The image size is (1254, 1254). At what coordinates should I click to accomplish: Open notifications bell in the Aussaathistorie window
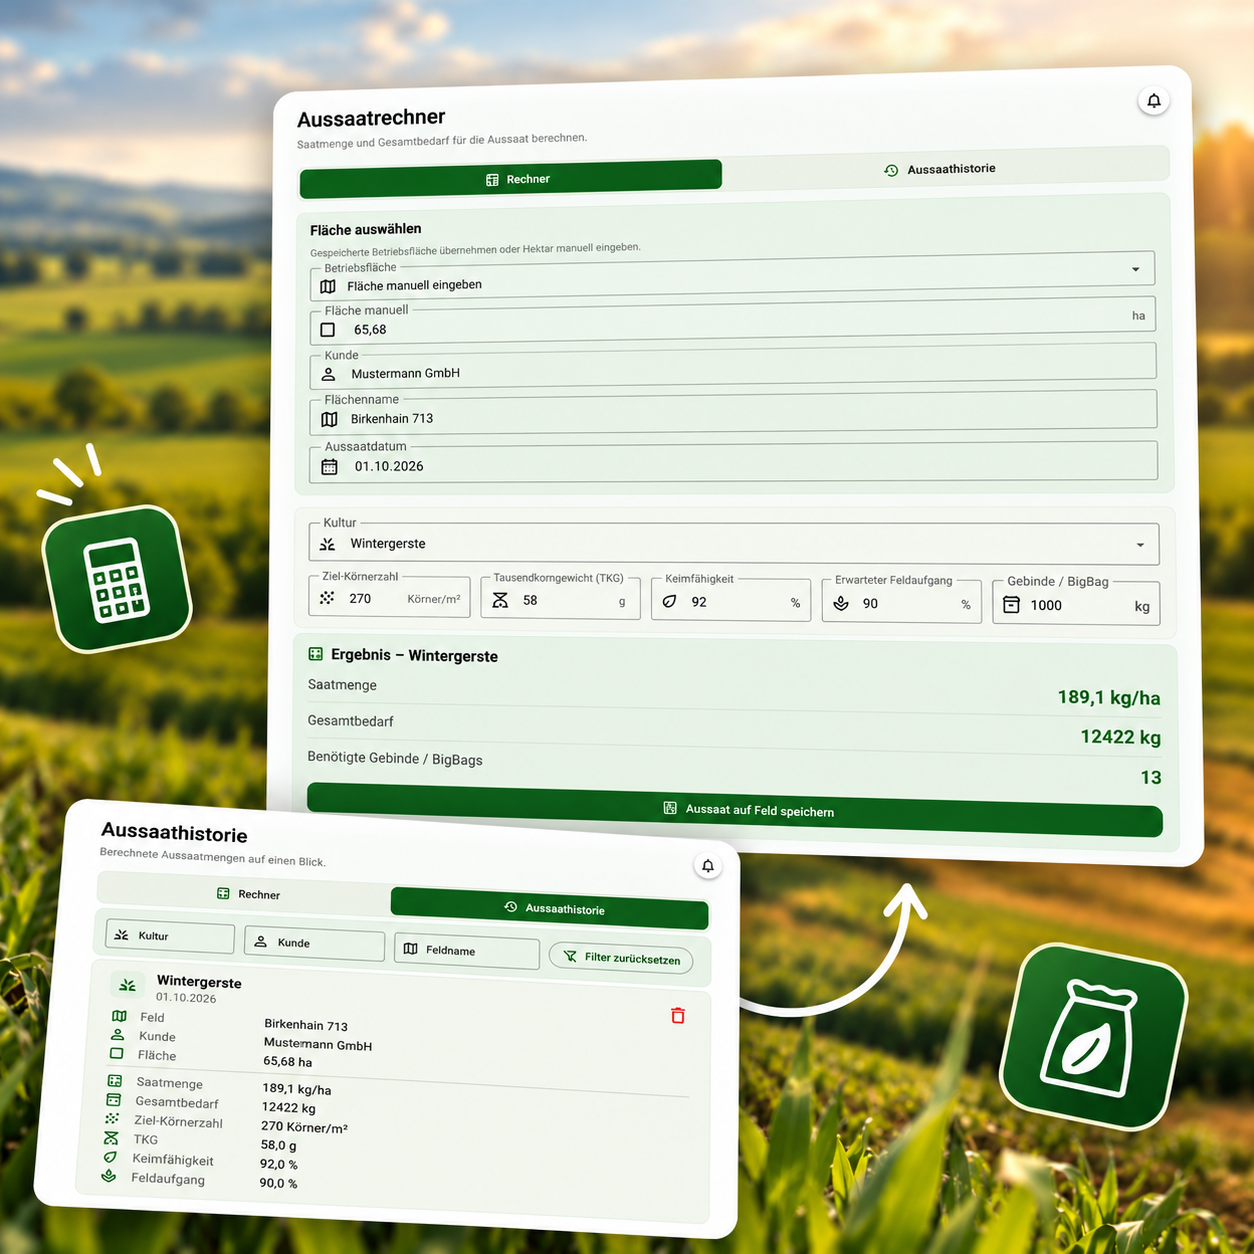[708, 866]
